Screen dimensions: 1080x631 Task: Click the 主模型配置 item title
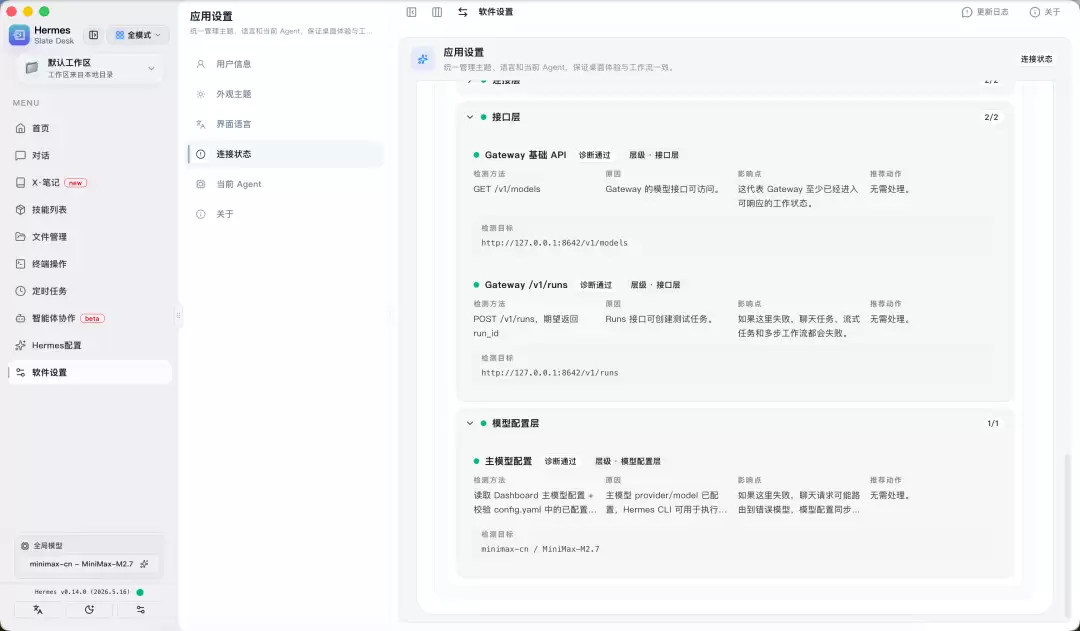click(x=508, y=461)
